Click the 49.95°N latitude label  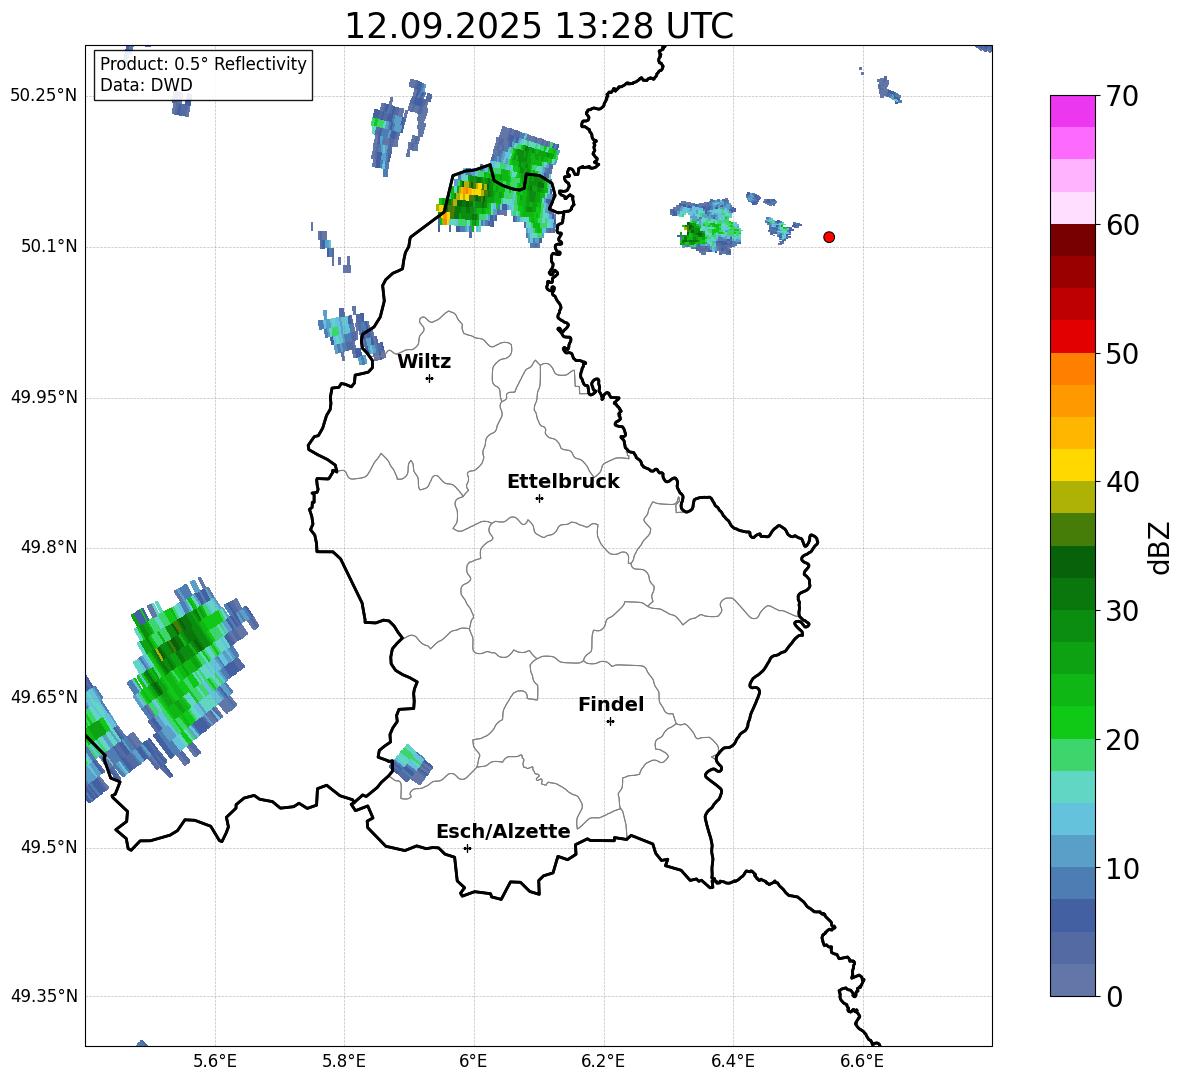[44, 396]
